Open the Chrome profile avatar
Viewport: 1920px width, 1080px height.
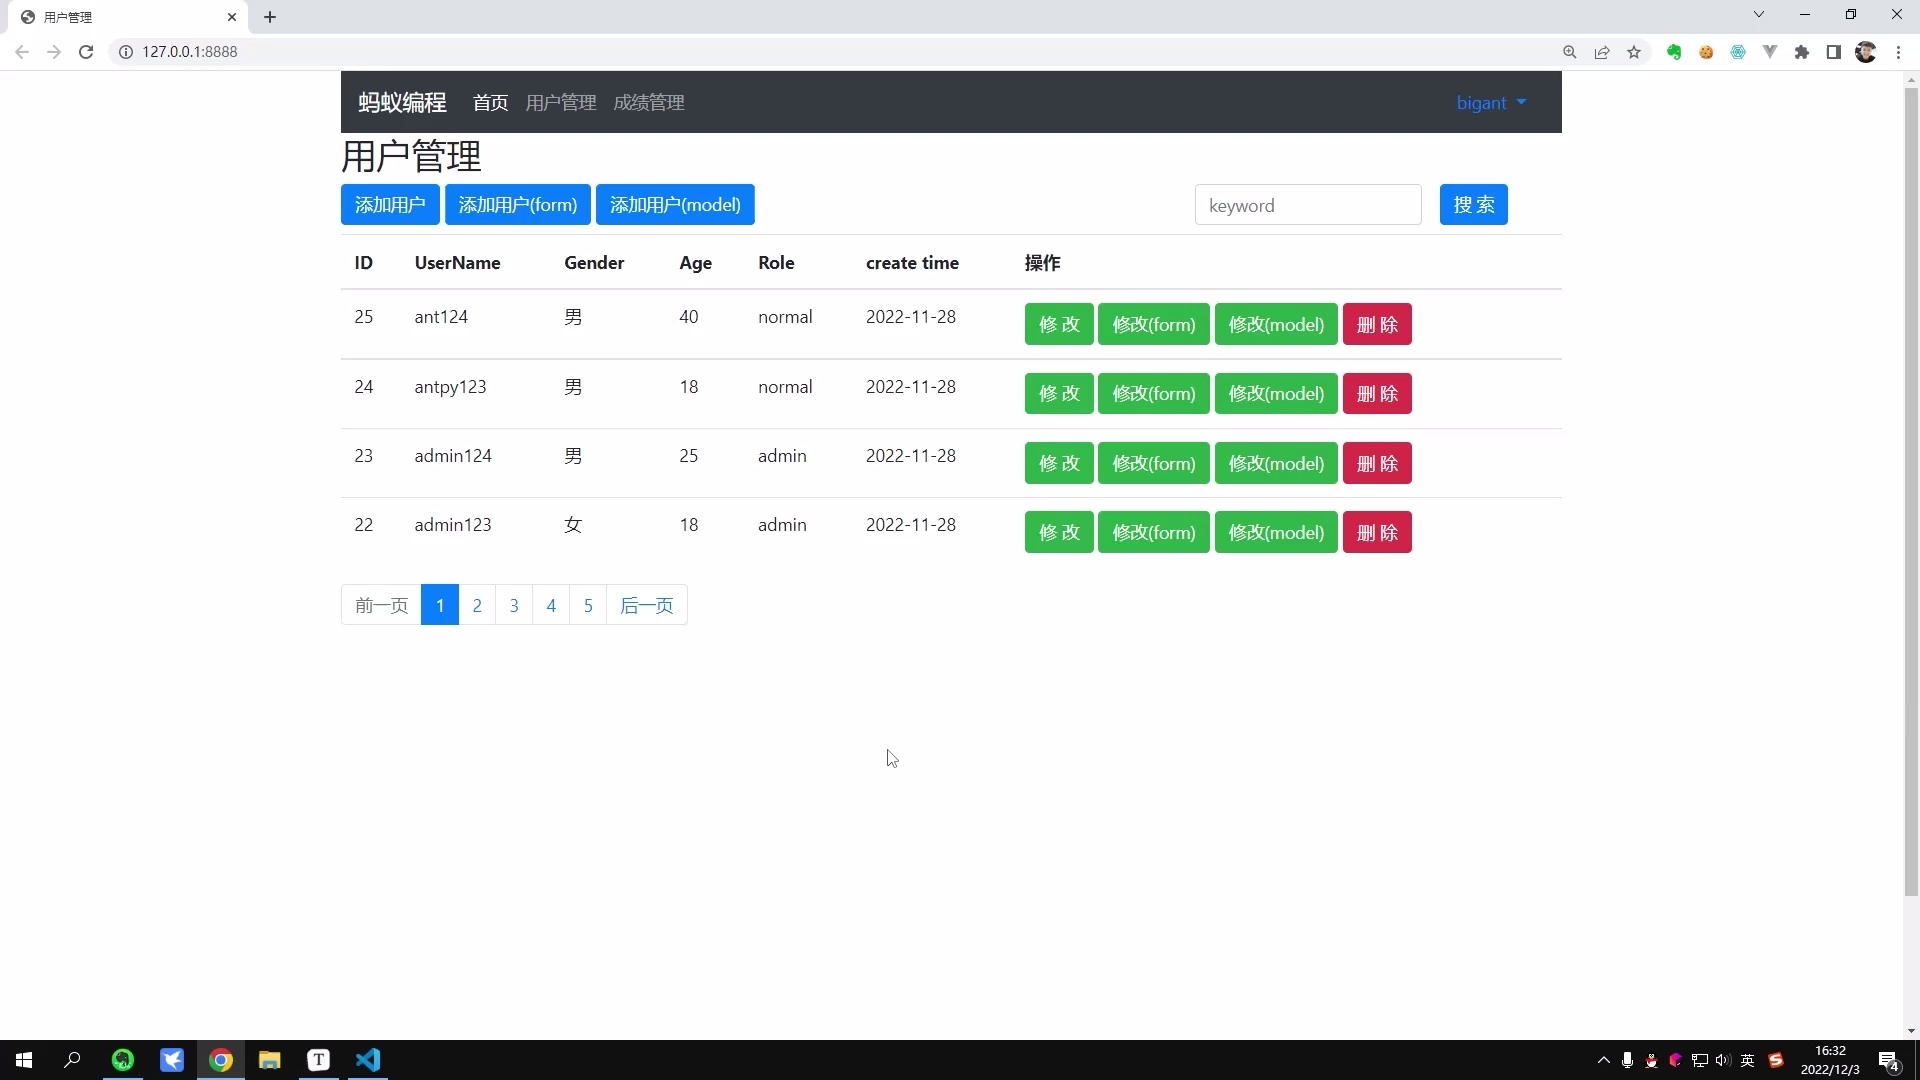(x=1866, y=52)
